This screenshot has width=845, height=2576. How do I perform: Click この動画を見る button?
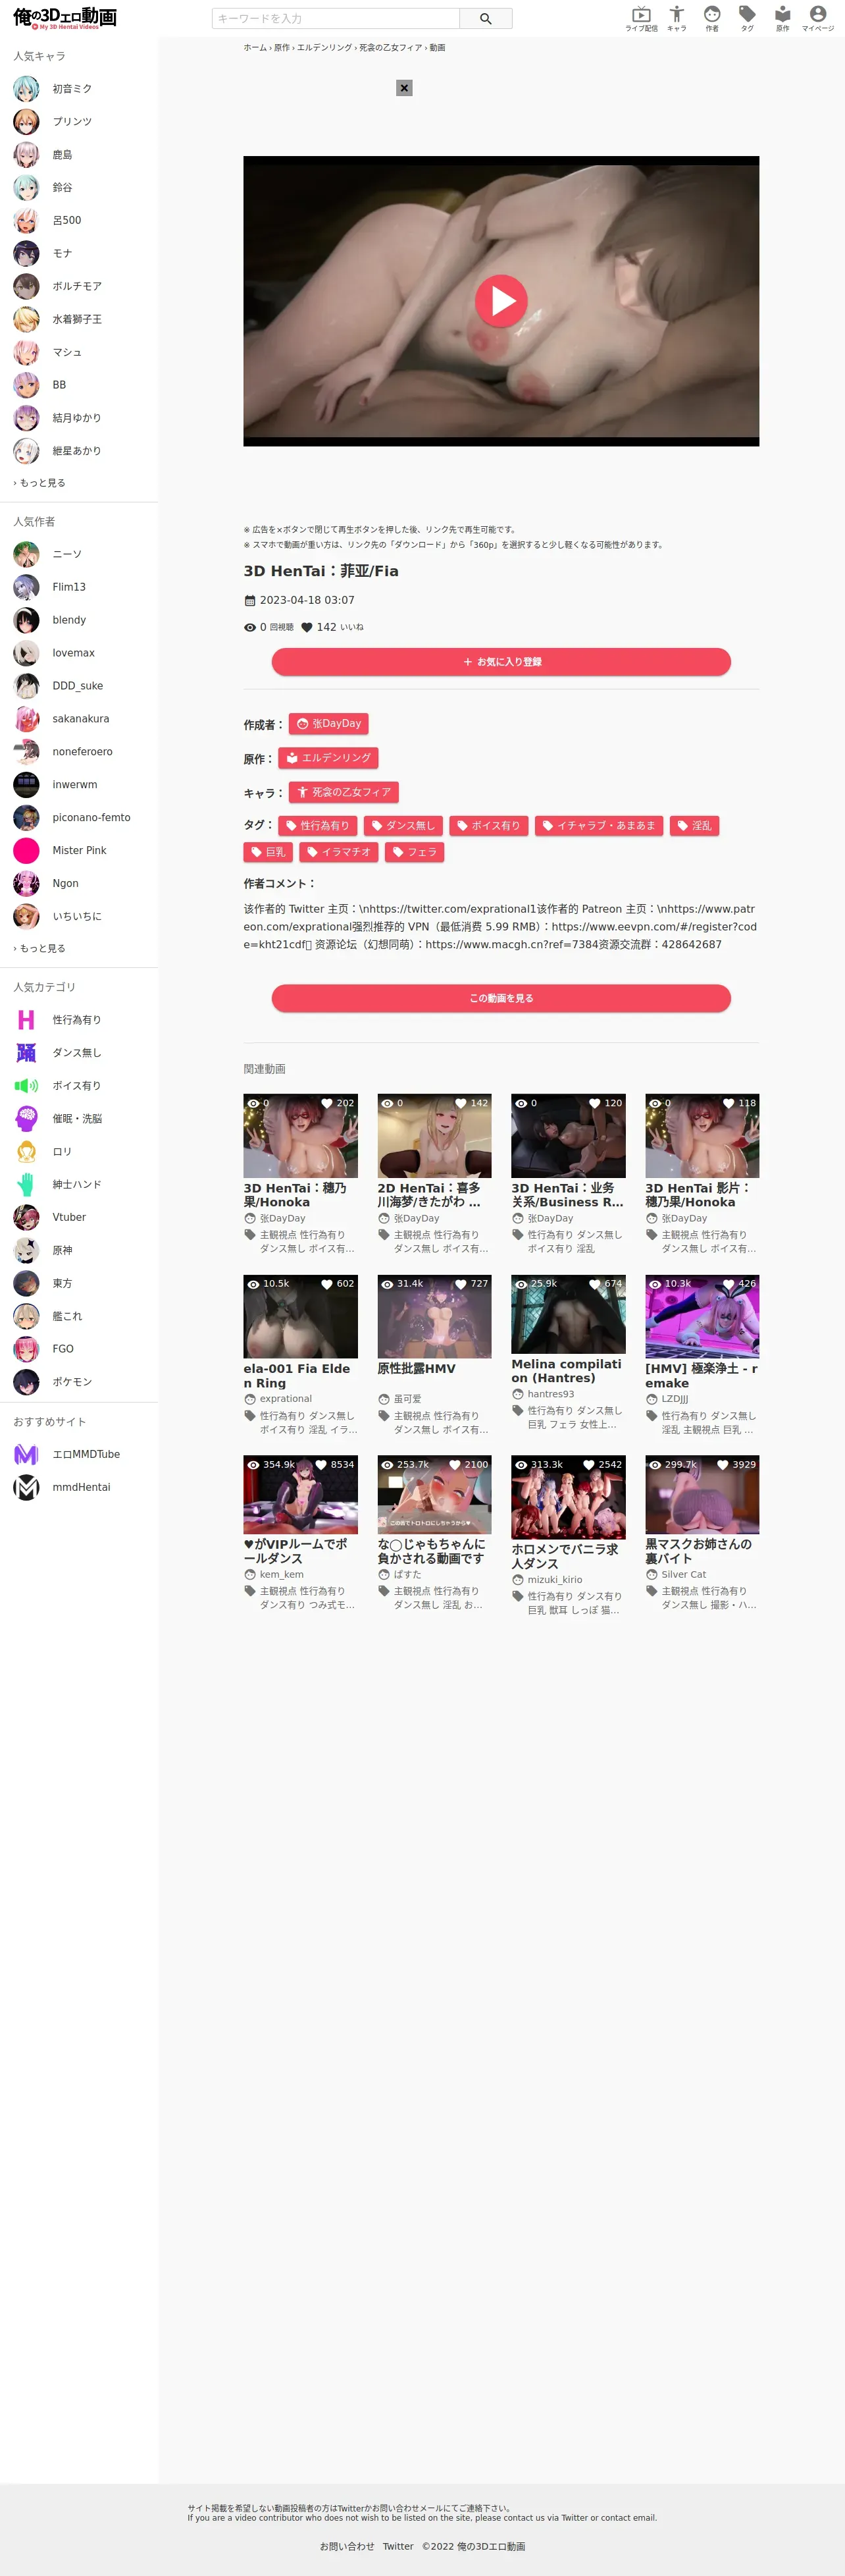(x=501, y=998)
